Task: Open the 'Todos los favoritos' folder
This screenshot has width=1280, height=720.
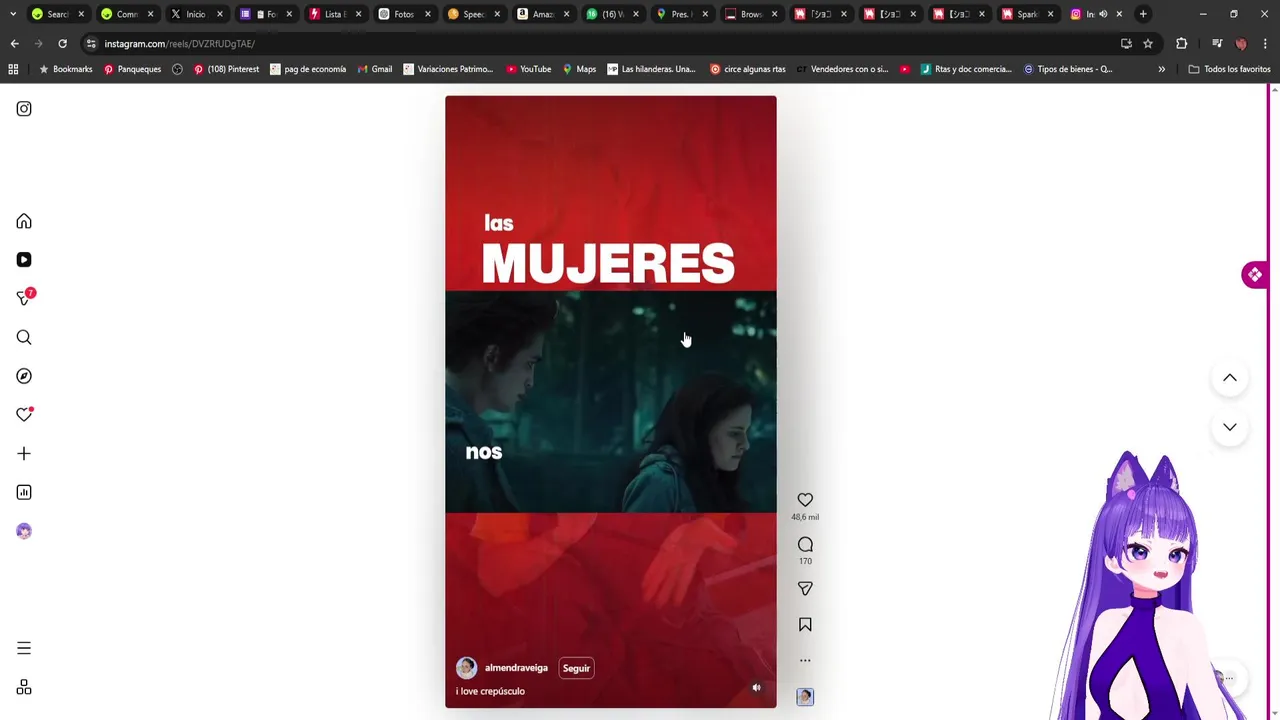Action: click(1229, 69)
